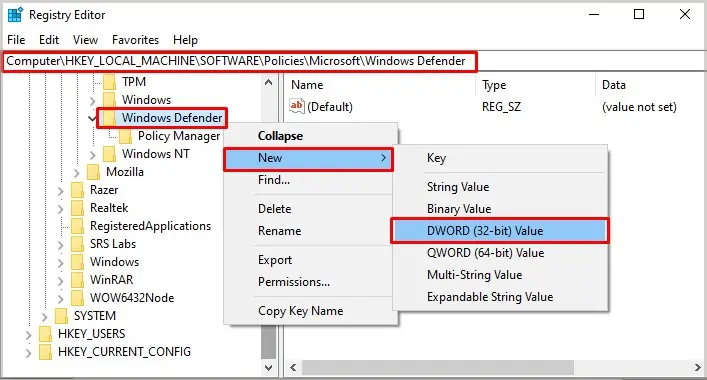This screenshot has height=380, width=707.
Task: Expand the HKEY_USERS hive arrow
Action: pos(28,335)
